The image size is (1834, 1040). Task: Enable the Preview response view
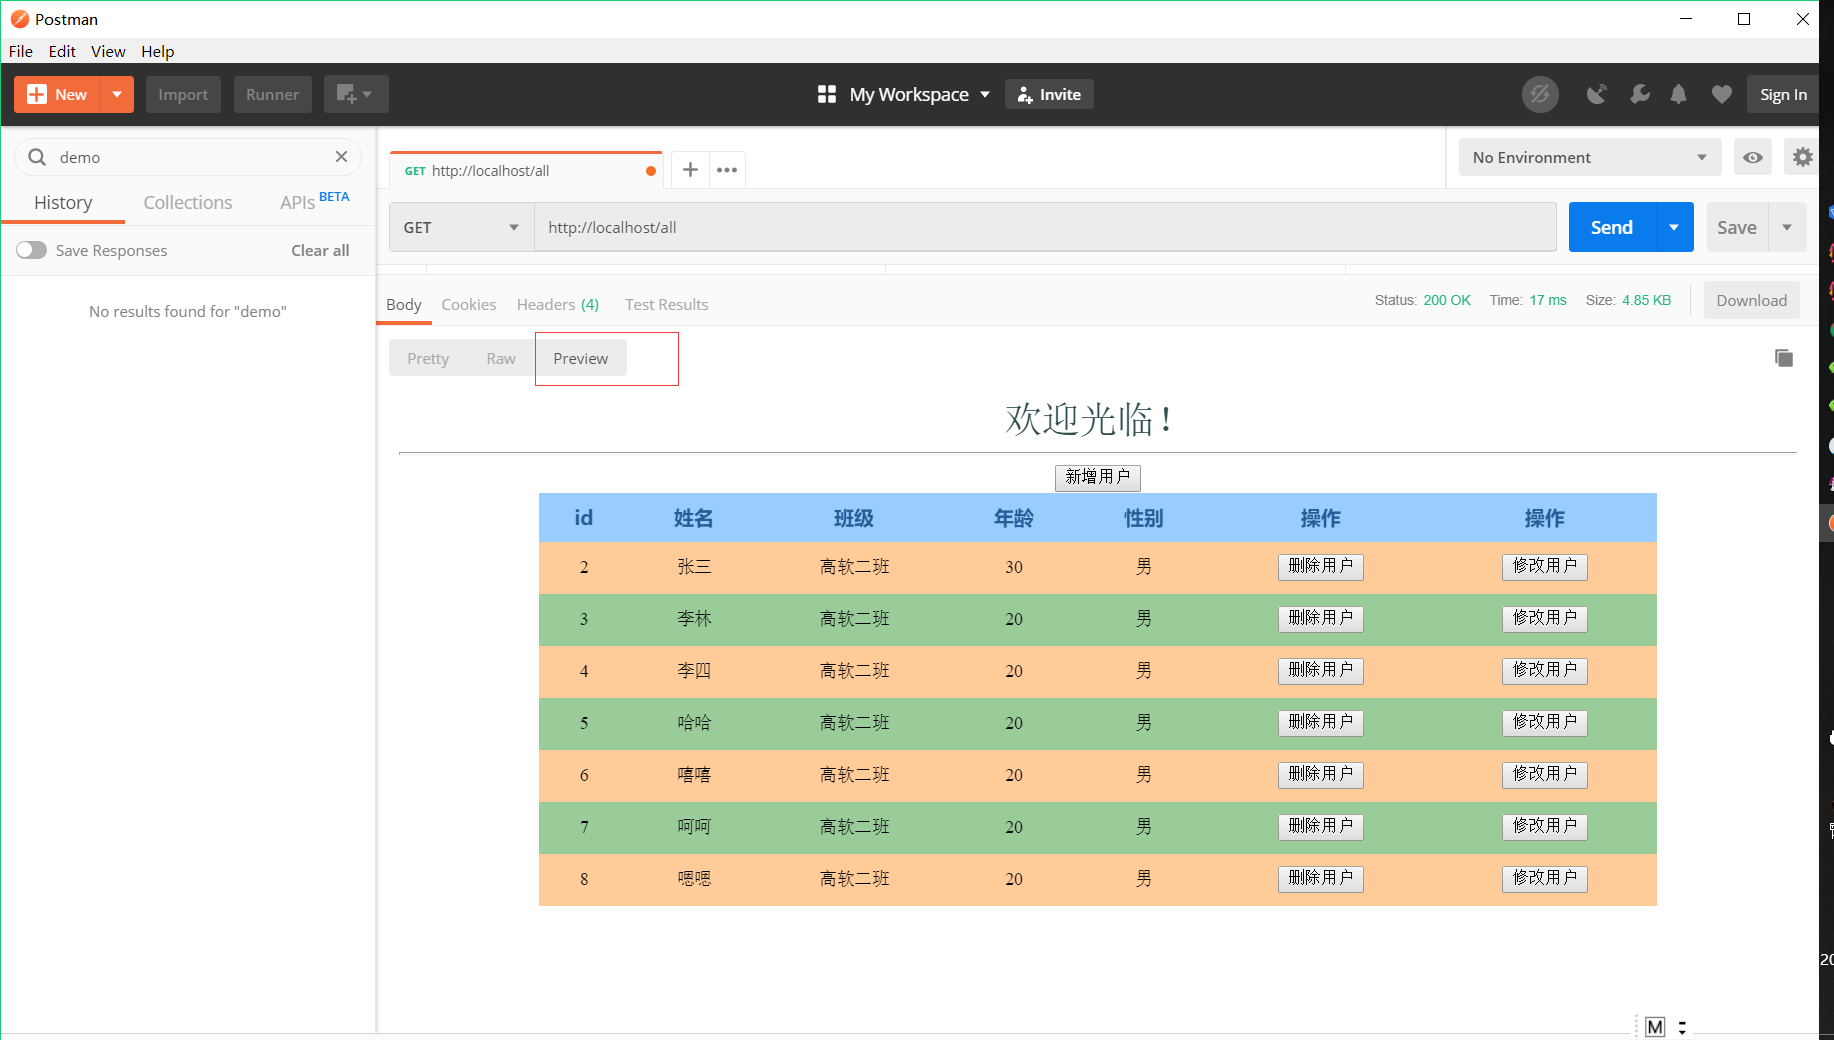tap(580, 357)
